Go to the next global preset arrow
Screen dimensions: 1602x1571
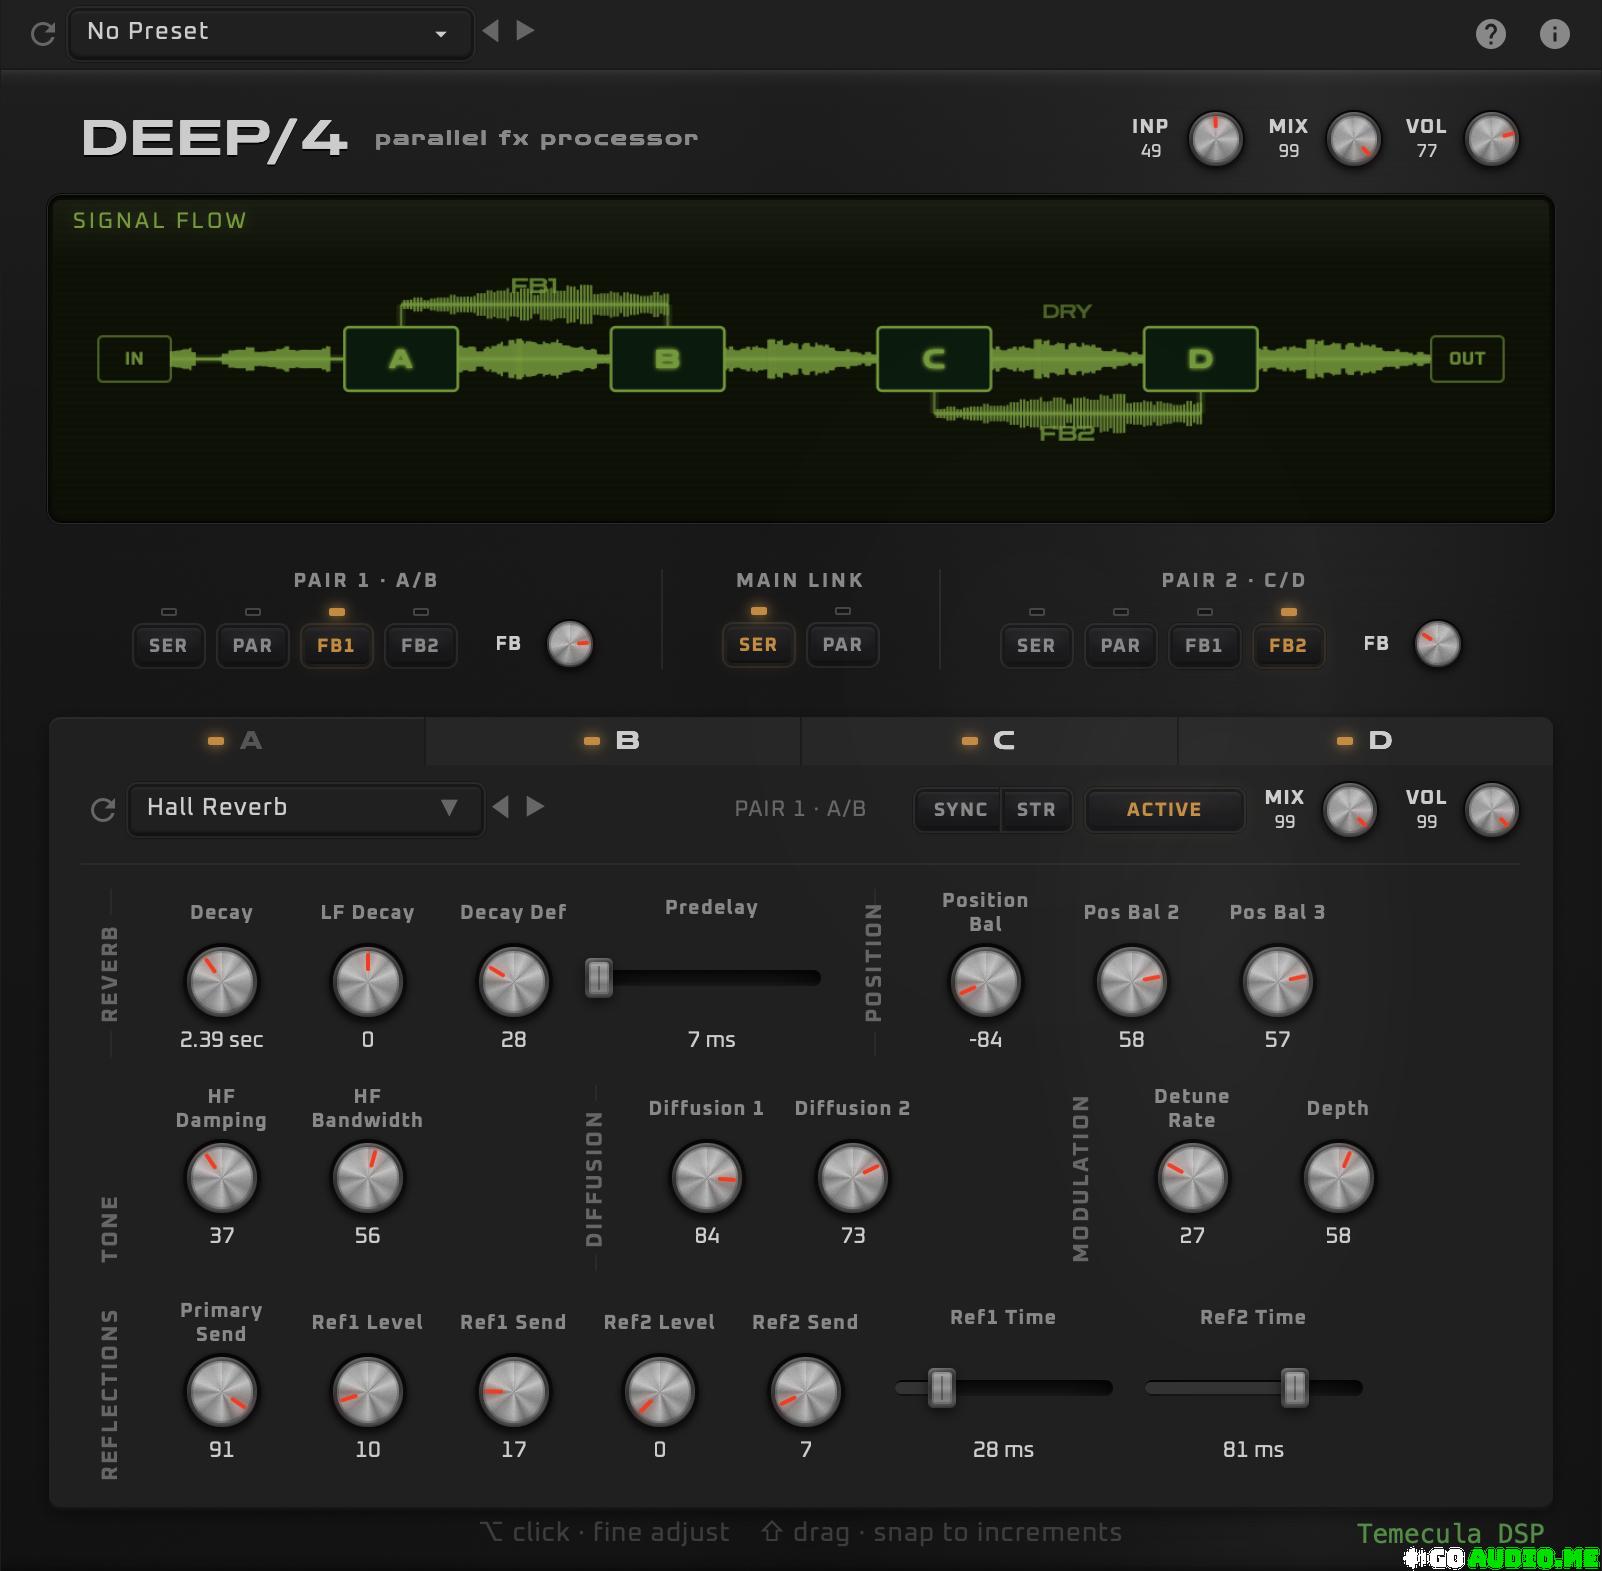(526, 31)
